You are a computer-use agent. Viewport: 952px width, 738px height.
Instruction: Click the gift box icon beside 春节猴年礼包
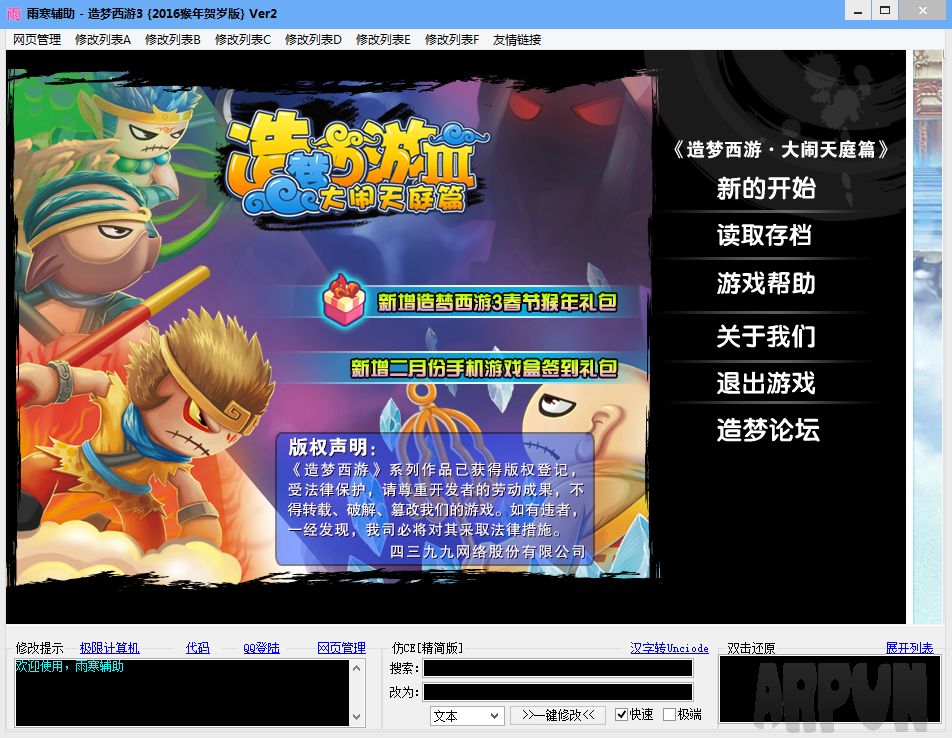coord(344,300)
